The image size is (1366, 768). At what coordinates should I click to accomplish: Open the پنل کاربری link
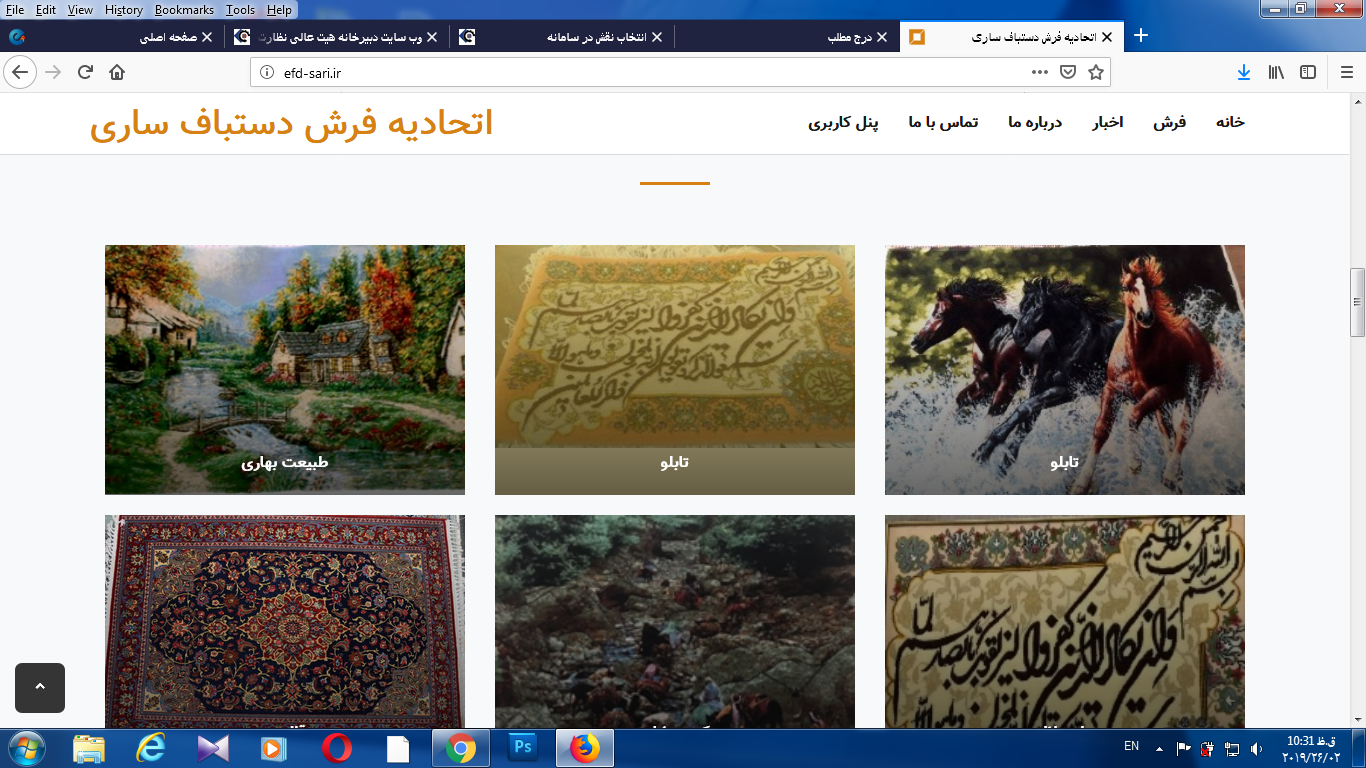coord(843,122)
